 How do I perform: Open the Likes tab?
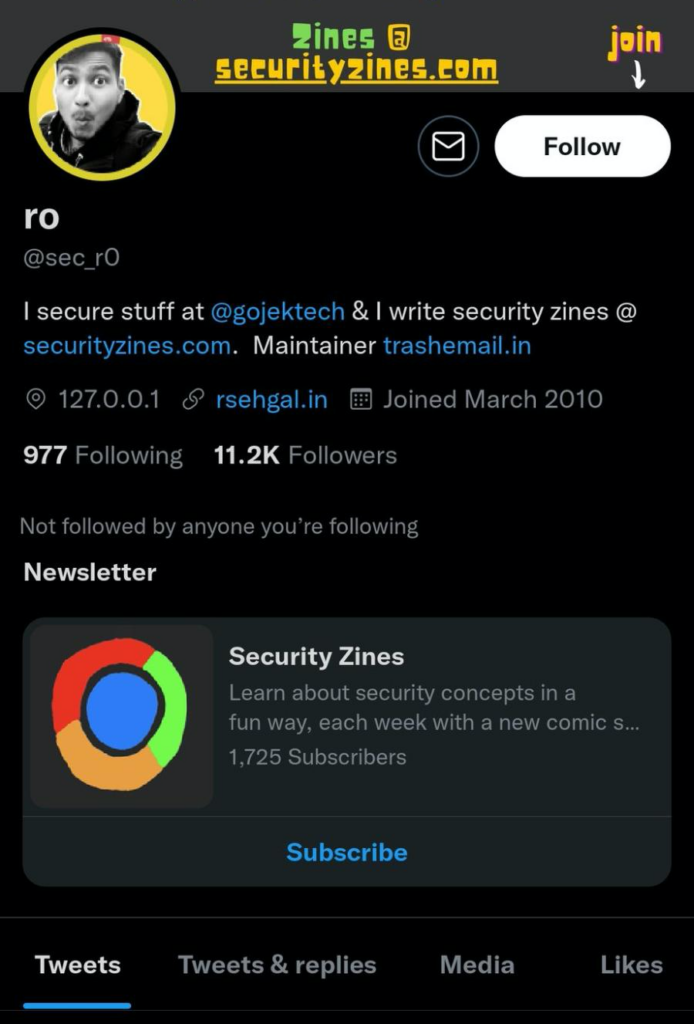(631, 965)
